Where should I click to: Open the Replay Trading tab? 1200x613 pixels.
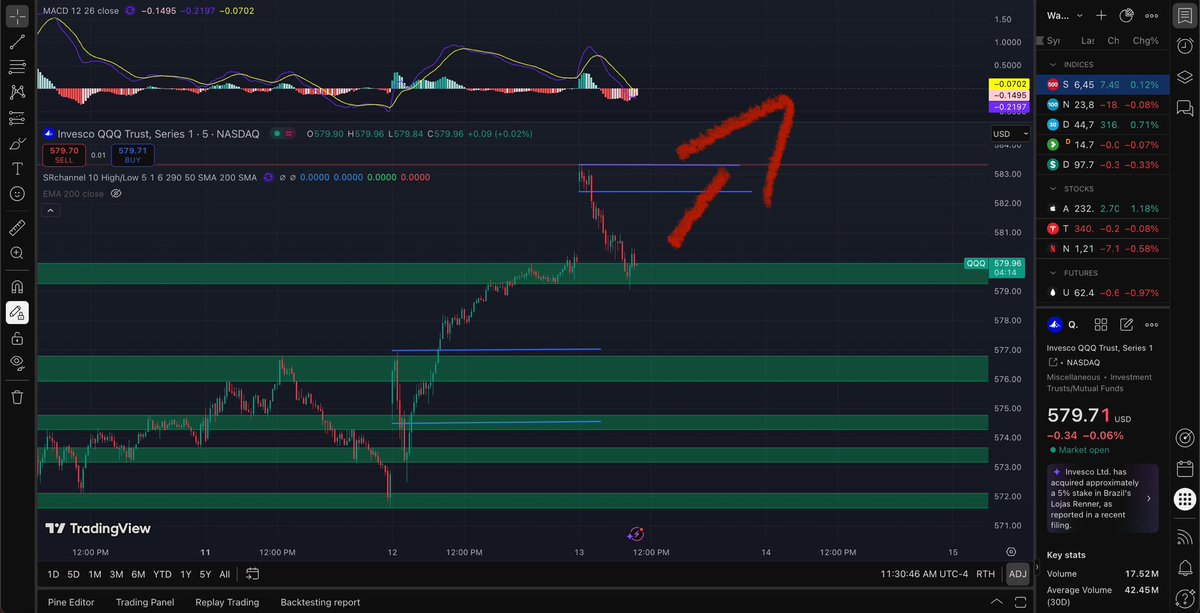(227, 602)
